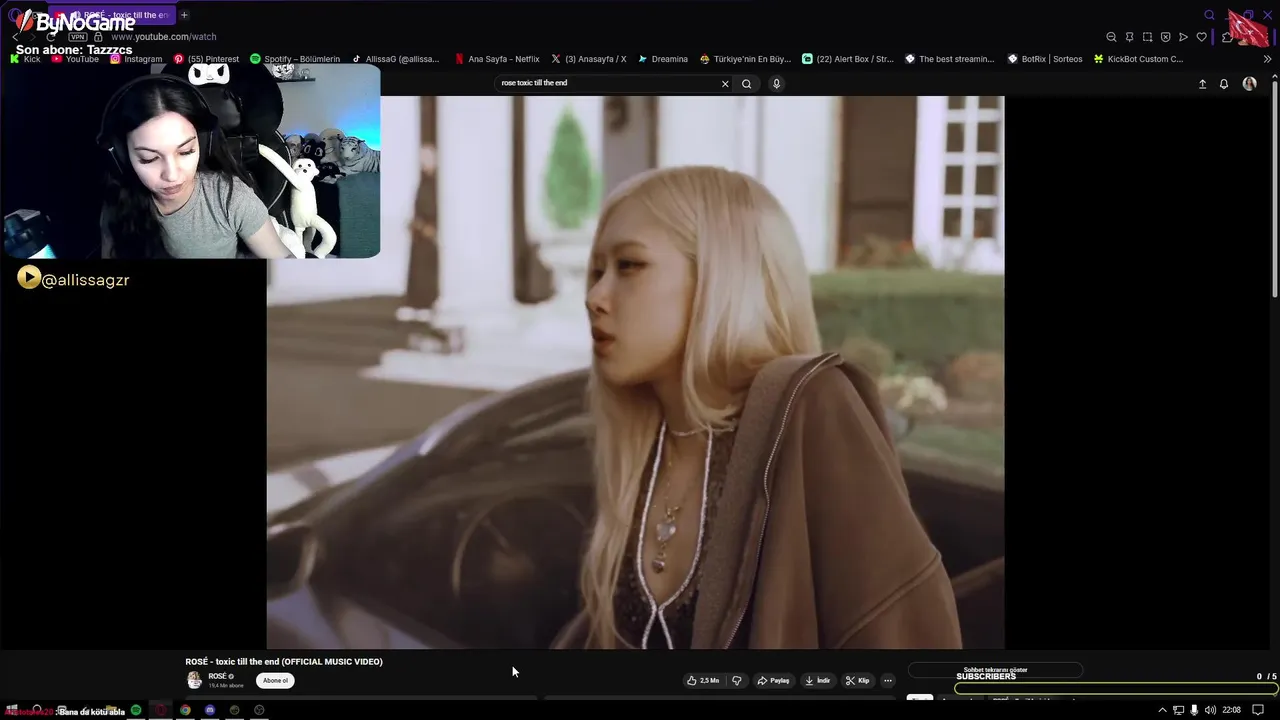Open more actions three-dot menu
Image resolution: width=1280 pixels, height=720 pixels.
887,680
